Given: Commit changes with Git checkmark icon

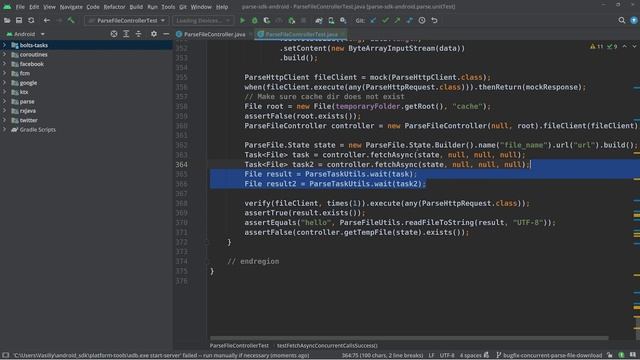Looking at the screenshot, I should (x=385, y=20).
